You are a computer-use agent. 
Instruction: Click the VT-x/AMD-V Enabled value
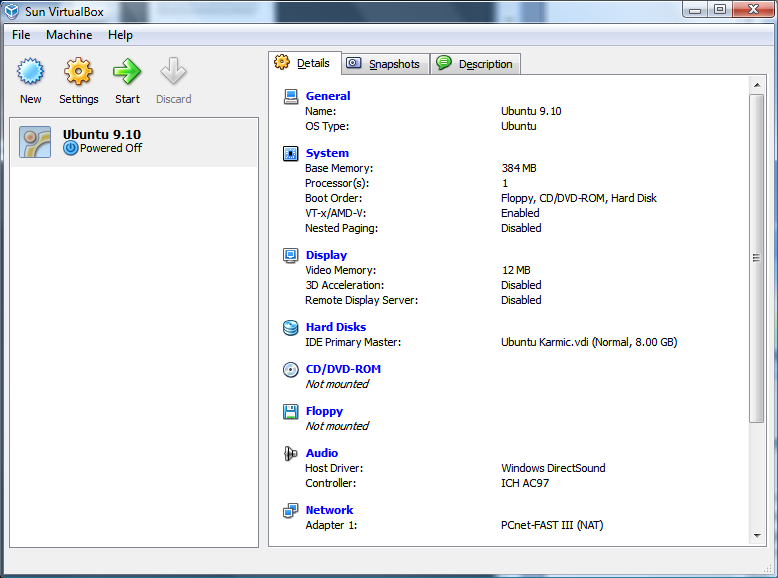click(520, 213)
